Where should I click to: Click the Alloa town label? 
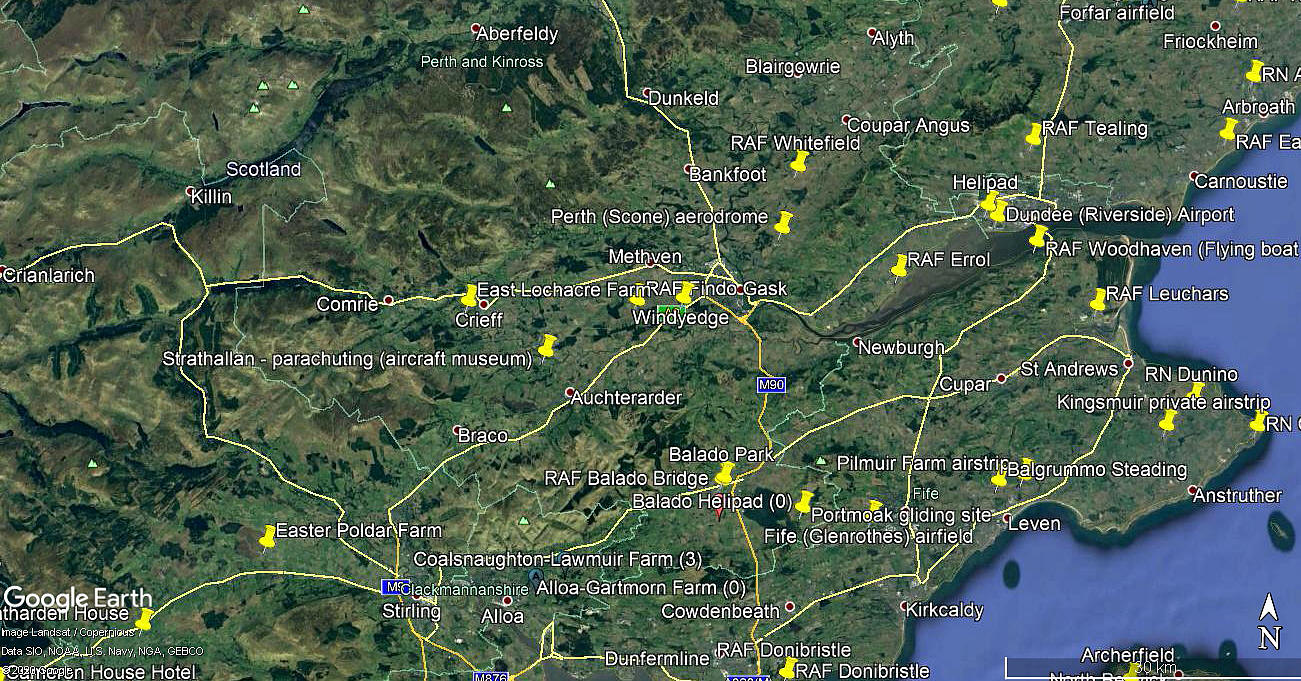click(502, 616)
